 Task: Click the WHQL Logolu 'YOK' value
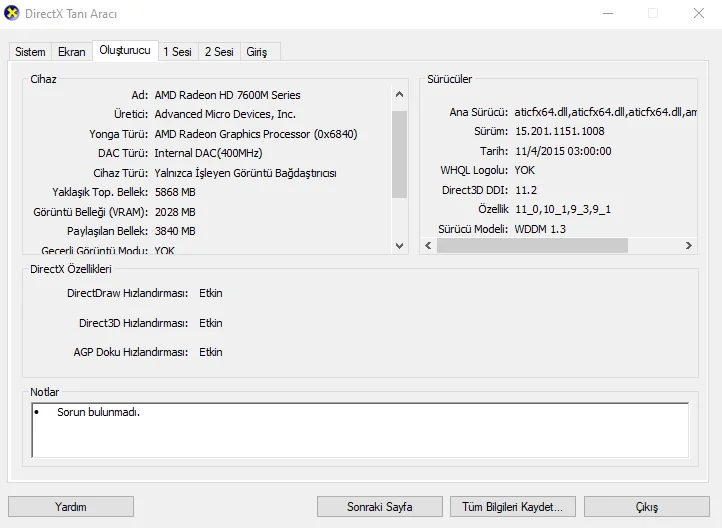pos(524,170)
